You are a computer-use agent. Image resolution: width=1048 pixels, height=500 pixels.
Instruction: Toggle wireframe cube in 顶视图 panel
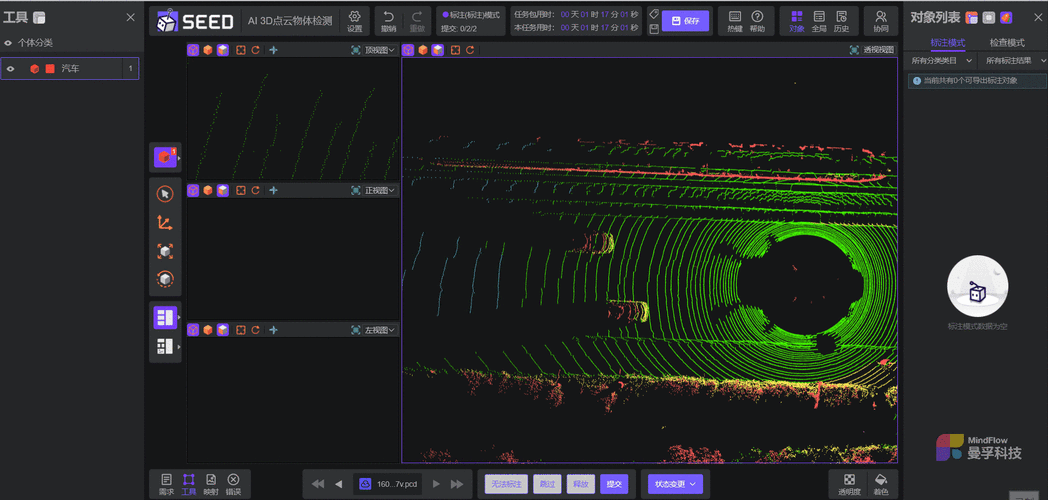(193, 50)
